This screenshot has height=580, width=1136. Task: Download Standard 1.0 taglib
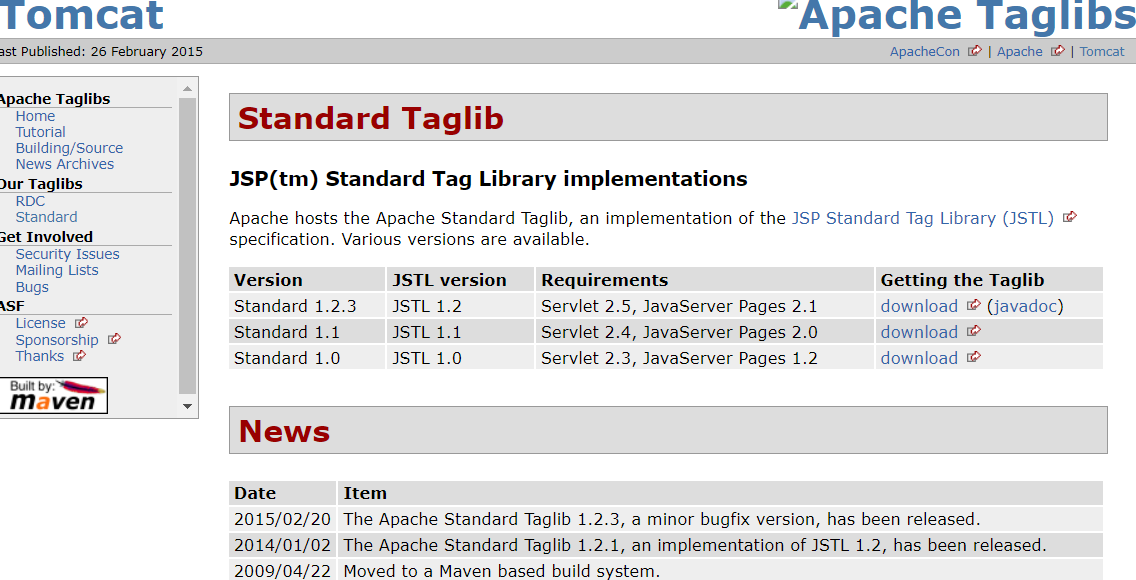pos(919,358)
